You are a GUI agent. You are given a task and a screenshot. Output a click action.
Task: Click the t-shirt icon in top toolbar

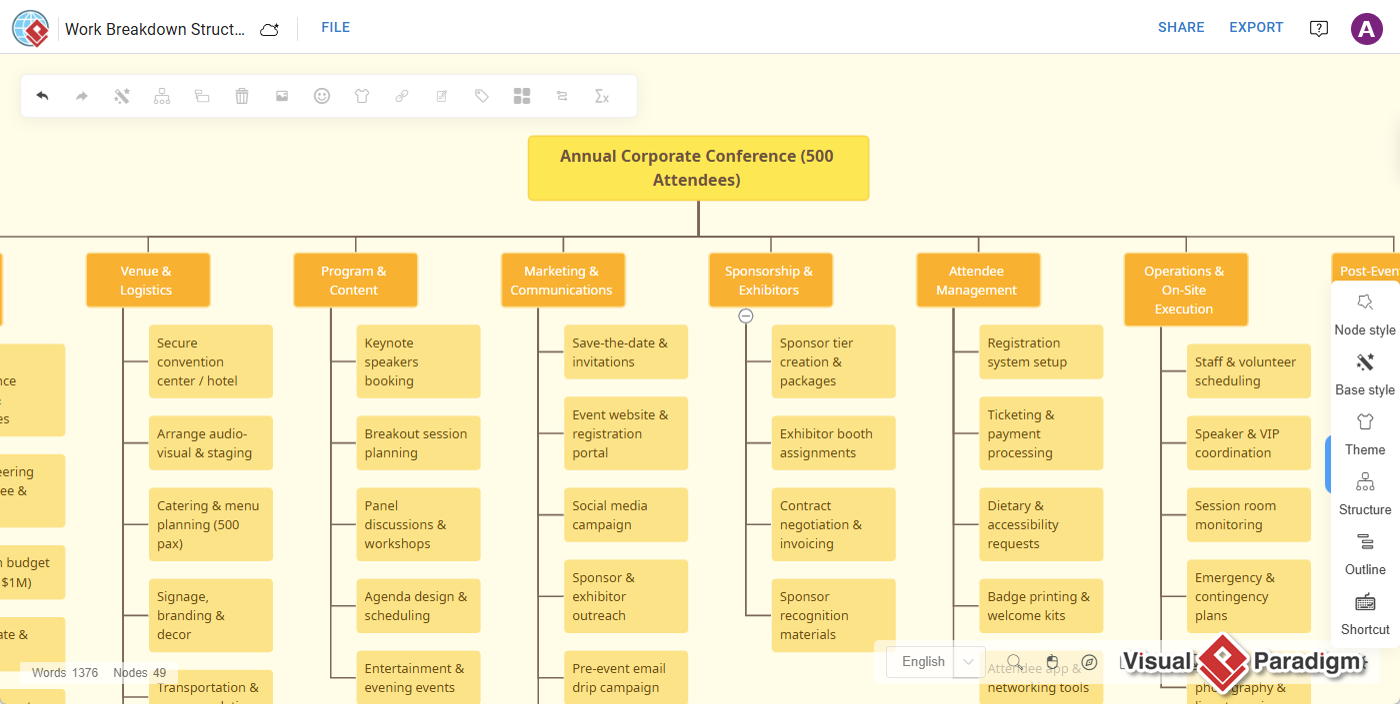coord(362,96)
